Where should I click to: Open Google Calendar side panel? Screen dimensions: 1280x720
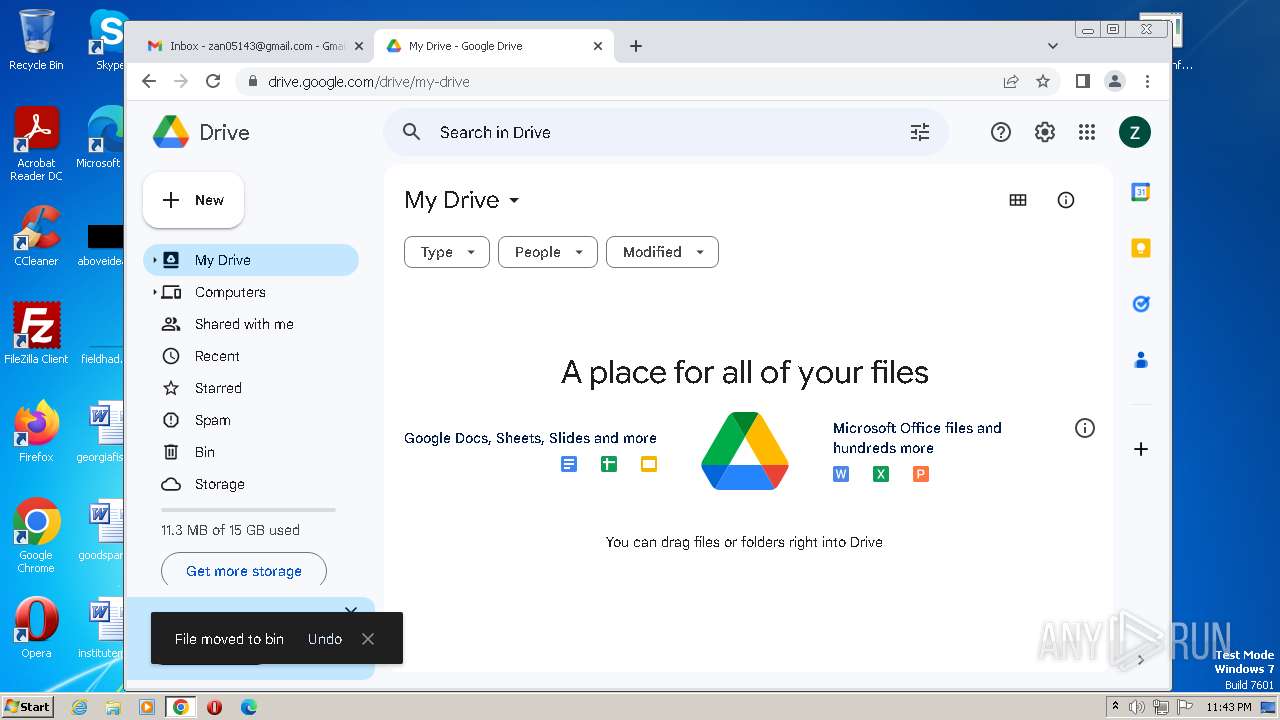click(1141, 192)
